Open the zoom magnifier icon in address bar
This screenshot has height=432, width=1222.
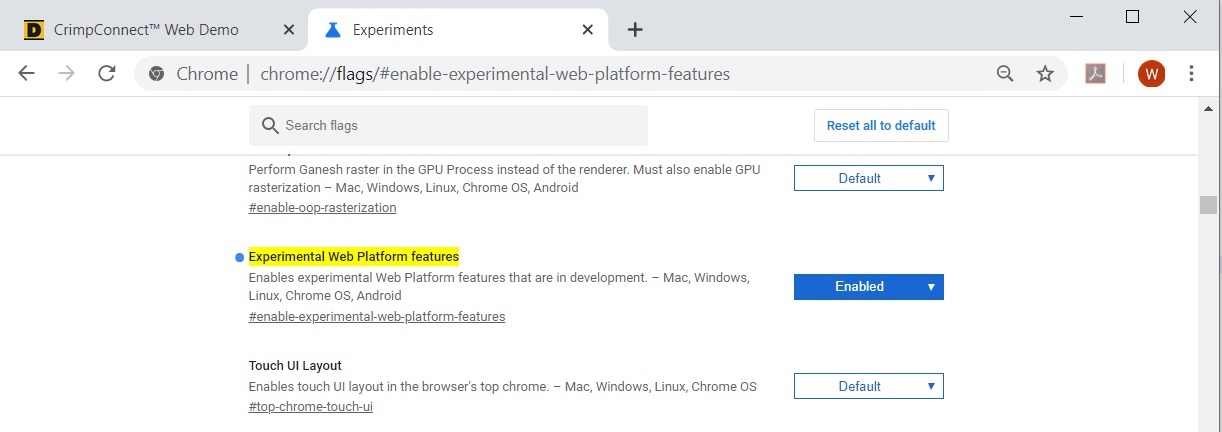(1005, 73)
